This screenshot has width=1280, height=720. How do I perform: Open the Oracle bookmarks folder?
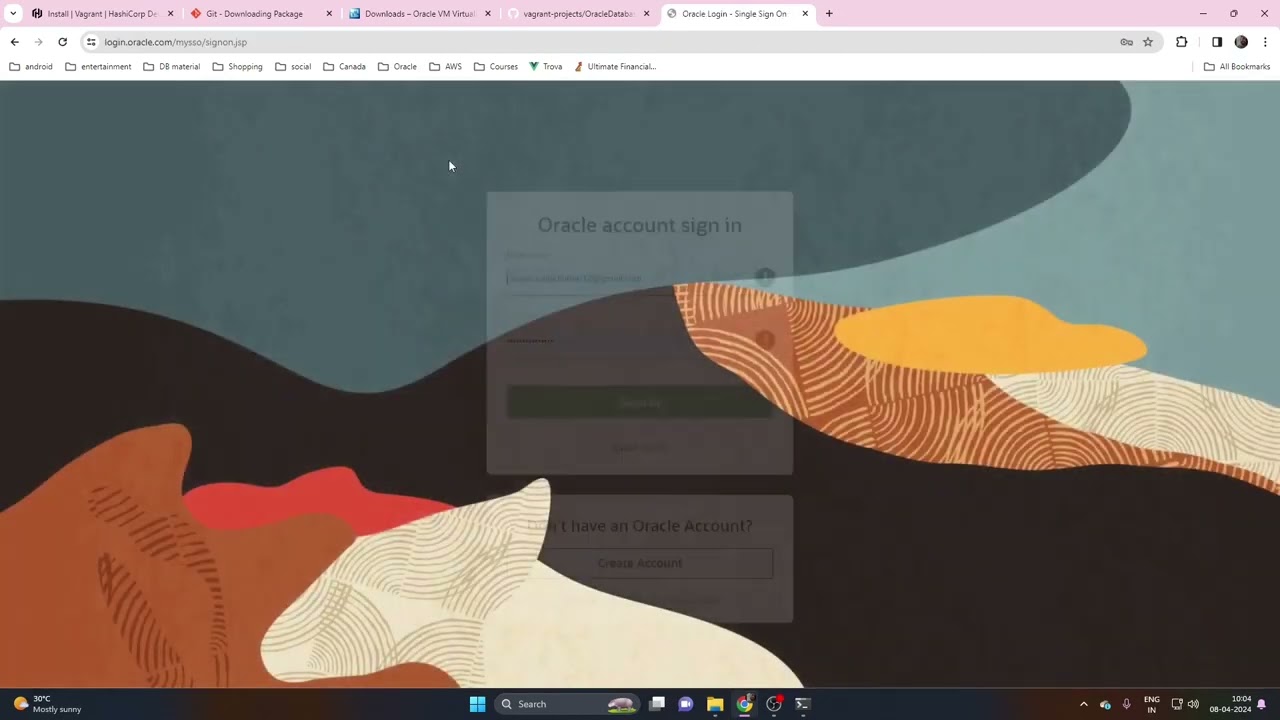397,67
